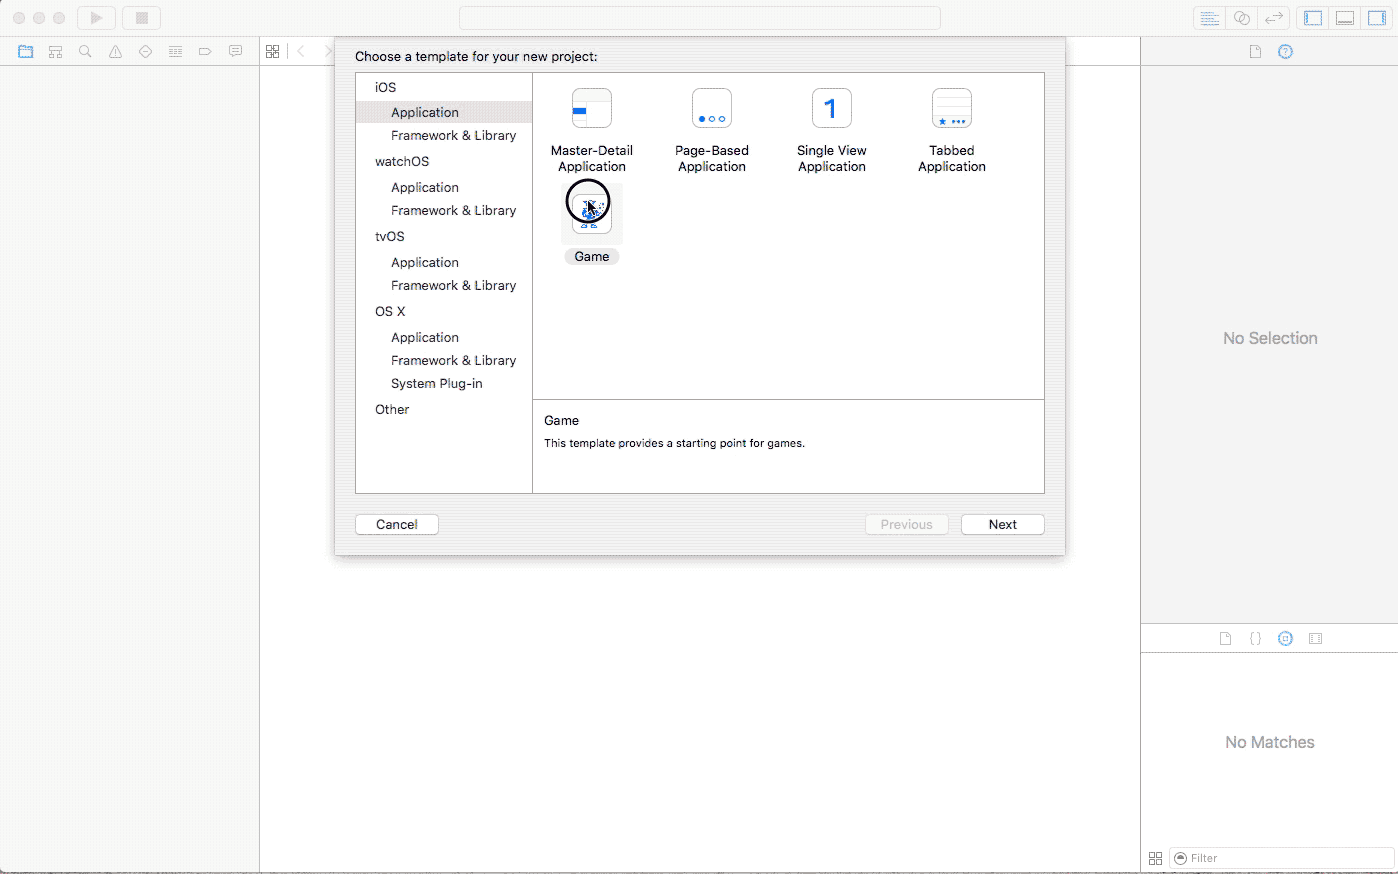The height and width of the screenshot is (874, 1398).
Task: Show the Quick Help inspector
Action: [x=1286, y=52]
